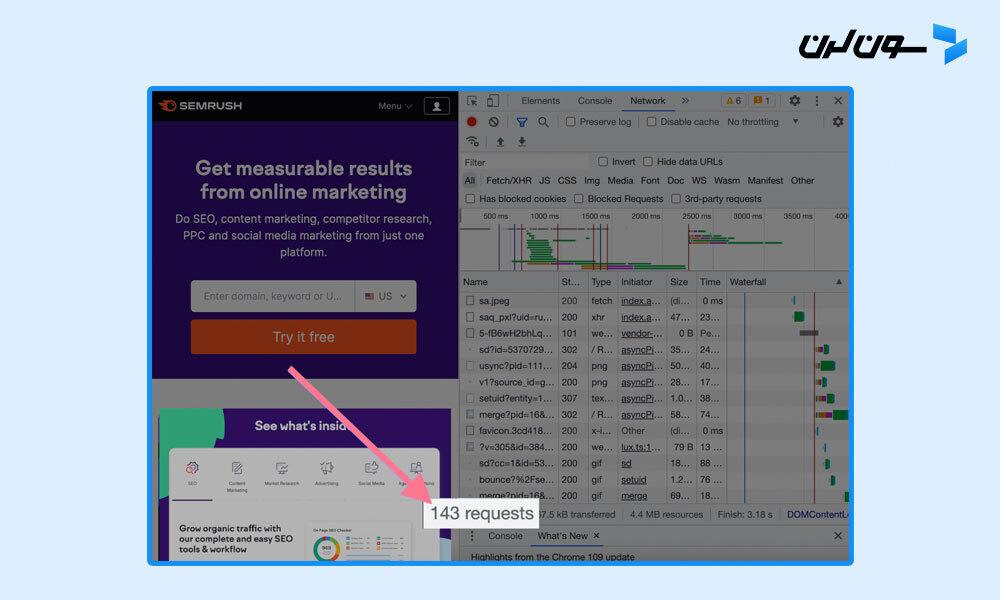Open network settings gear beside throttling
This screenshot has height=600, width=1000.
pyautogui.click(x=838, y=121)
